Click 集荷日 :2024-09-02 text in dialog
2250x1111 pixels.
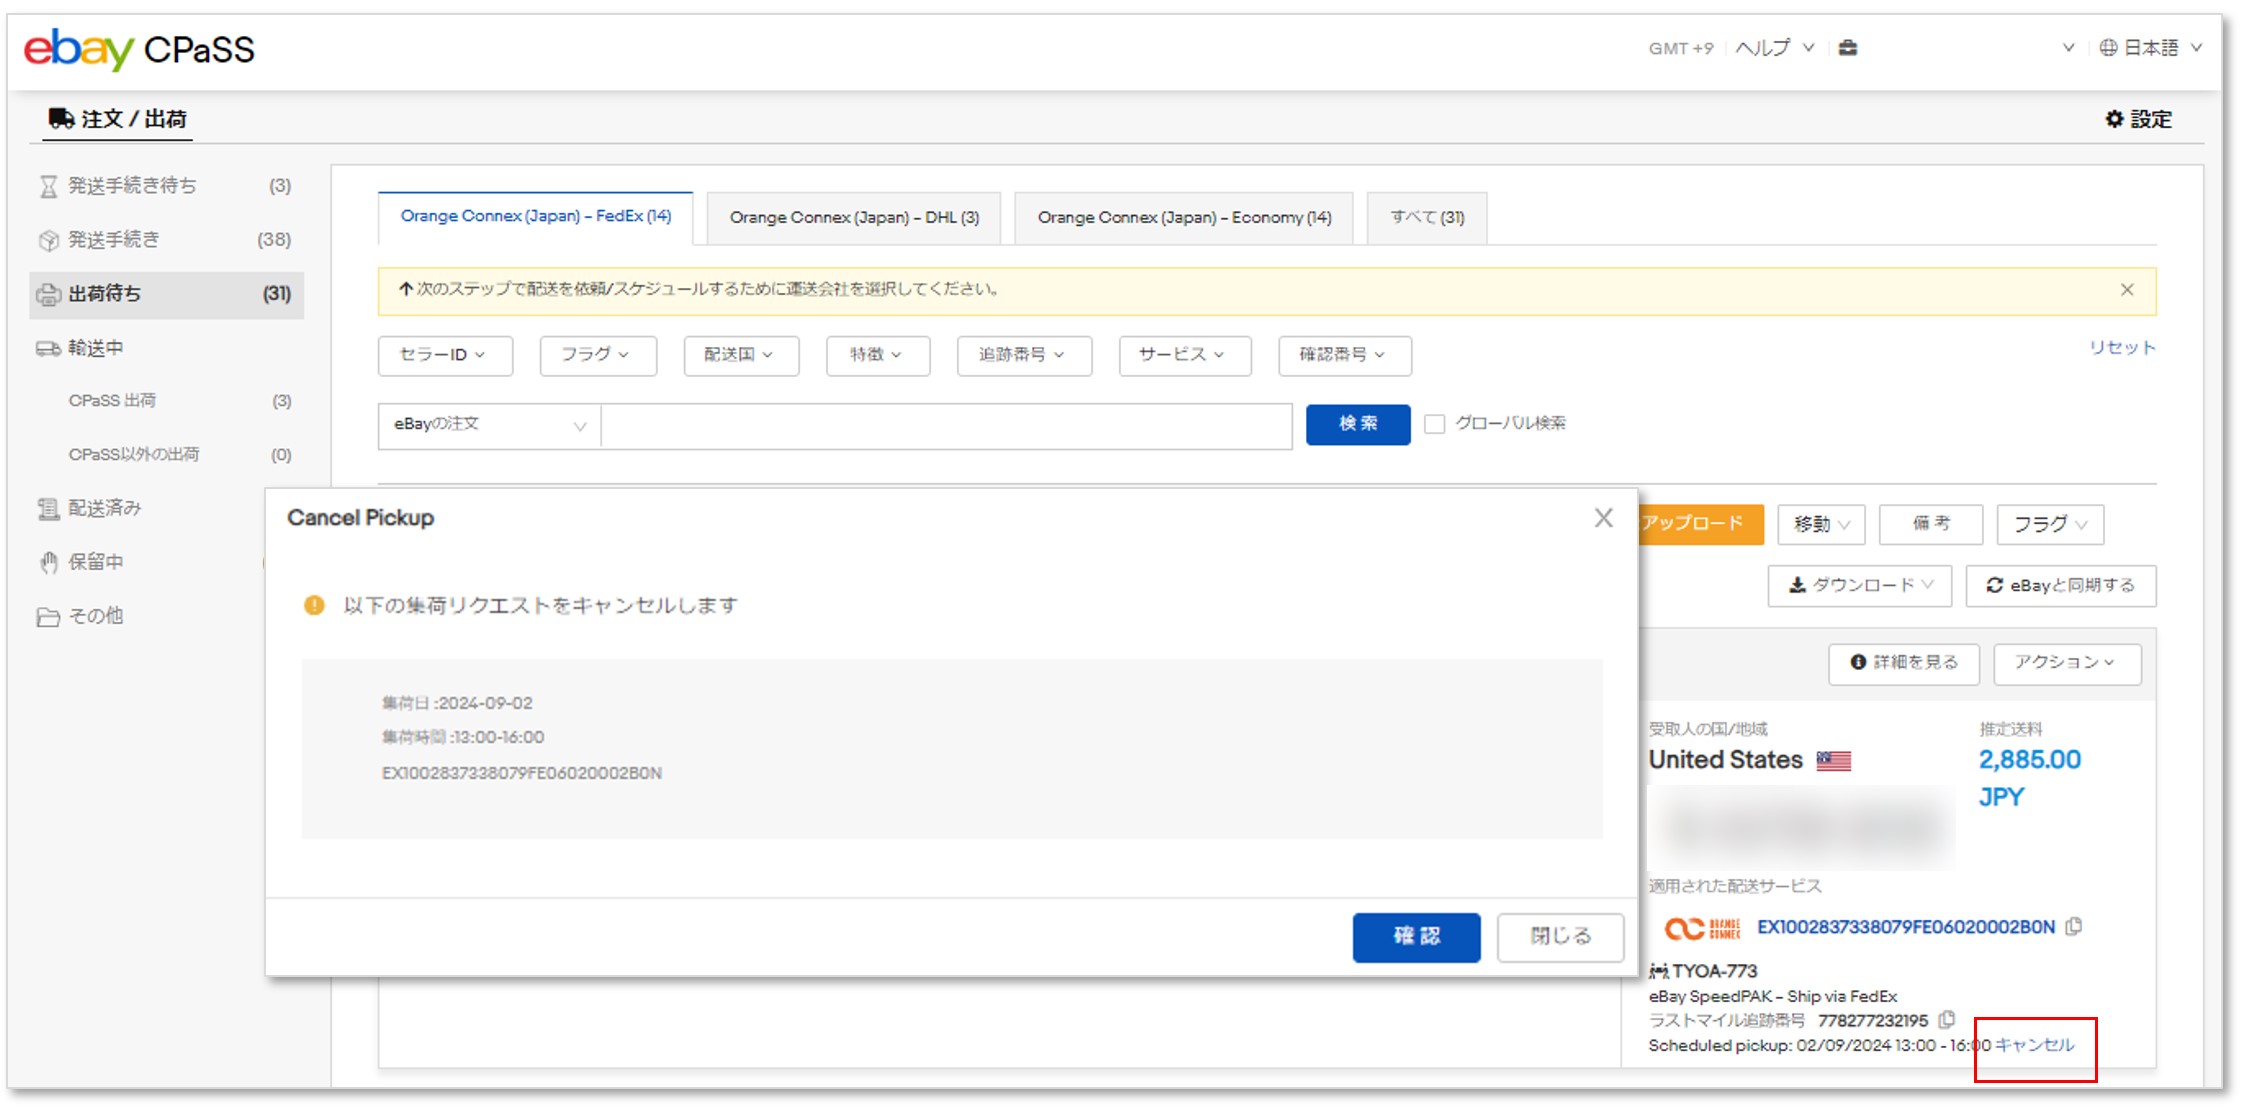[457, 703]
